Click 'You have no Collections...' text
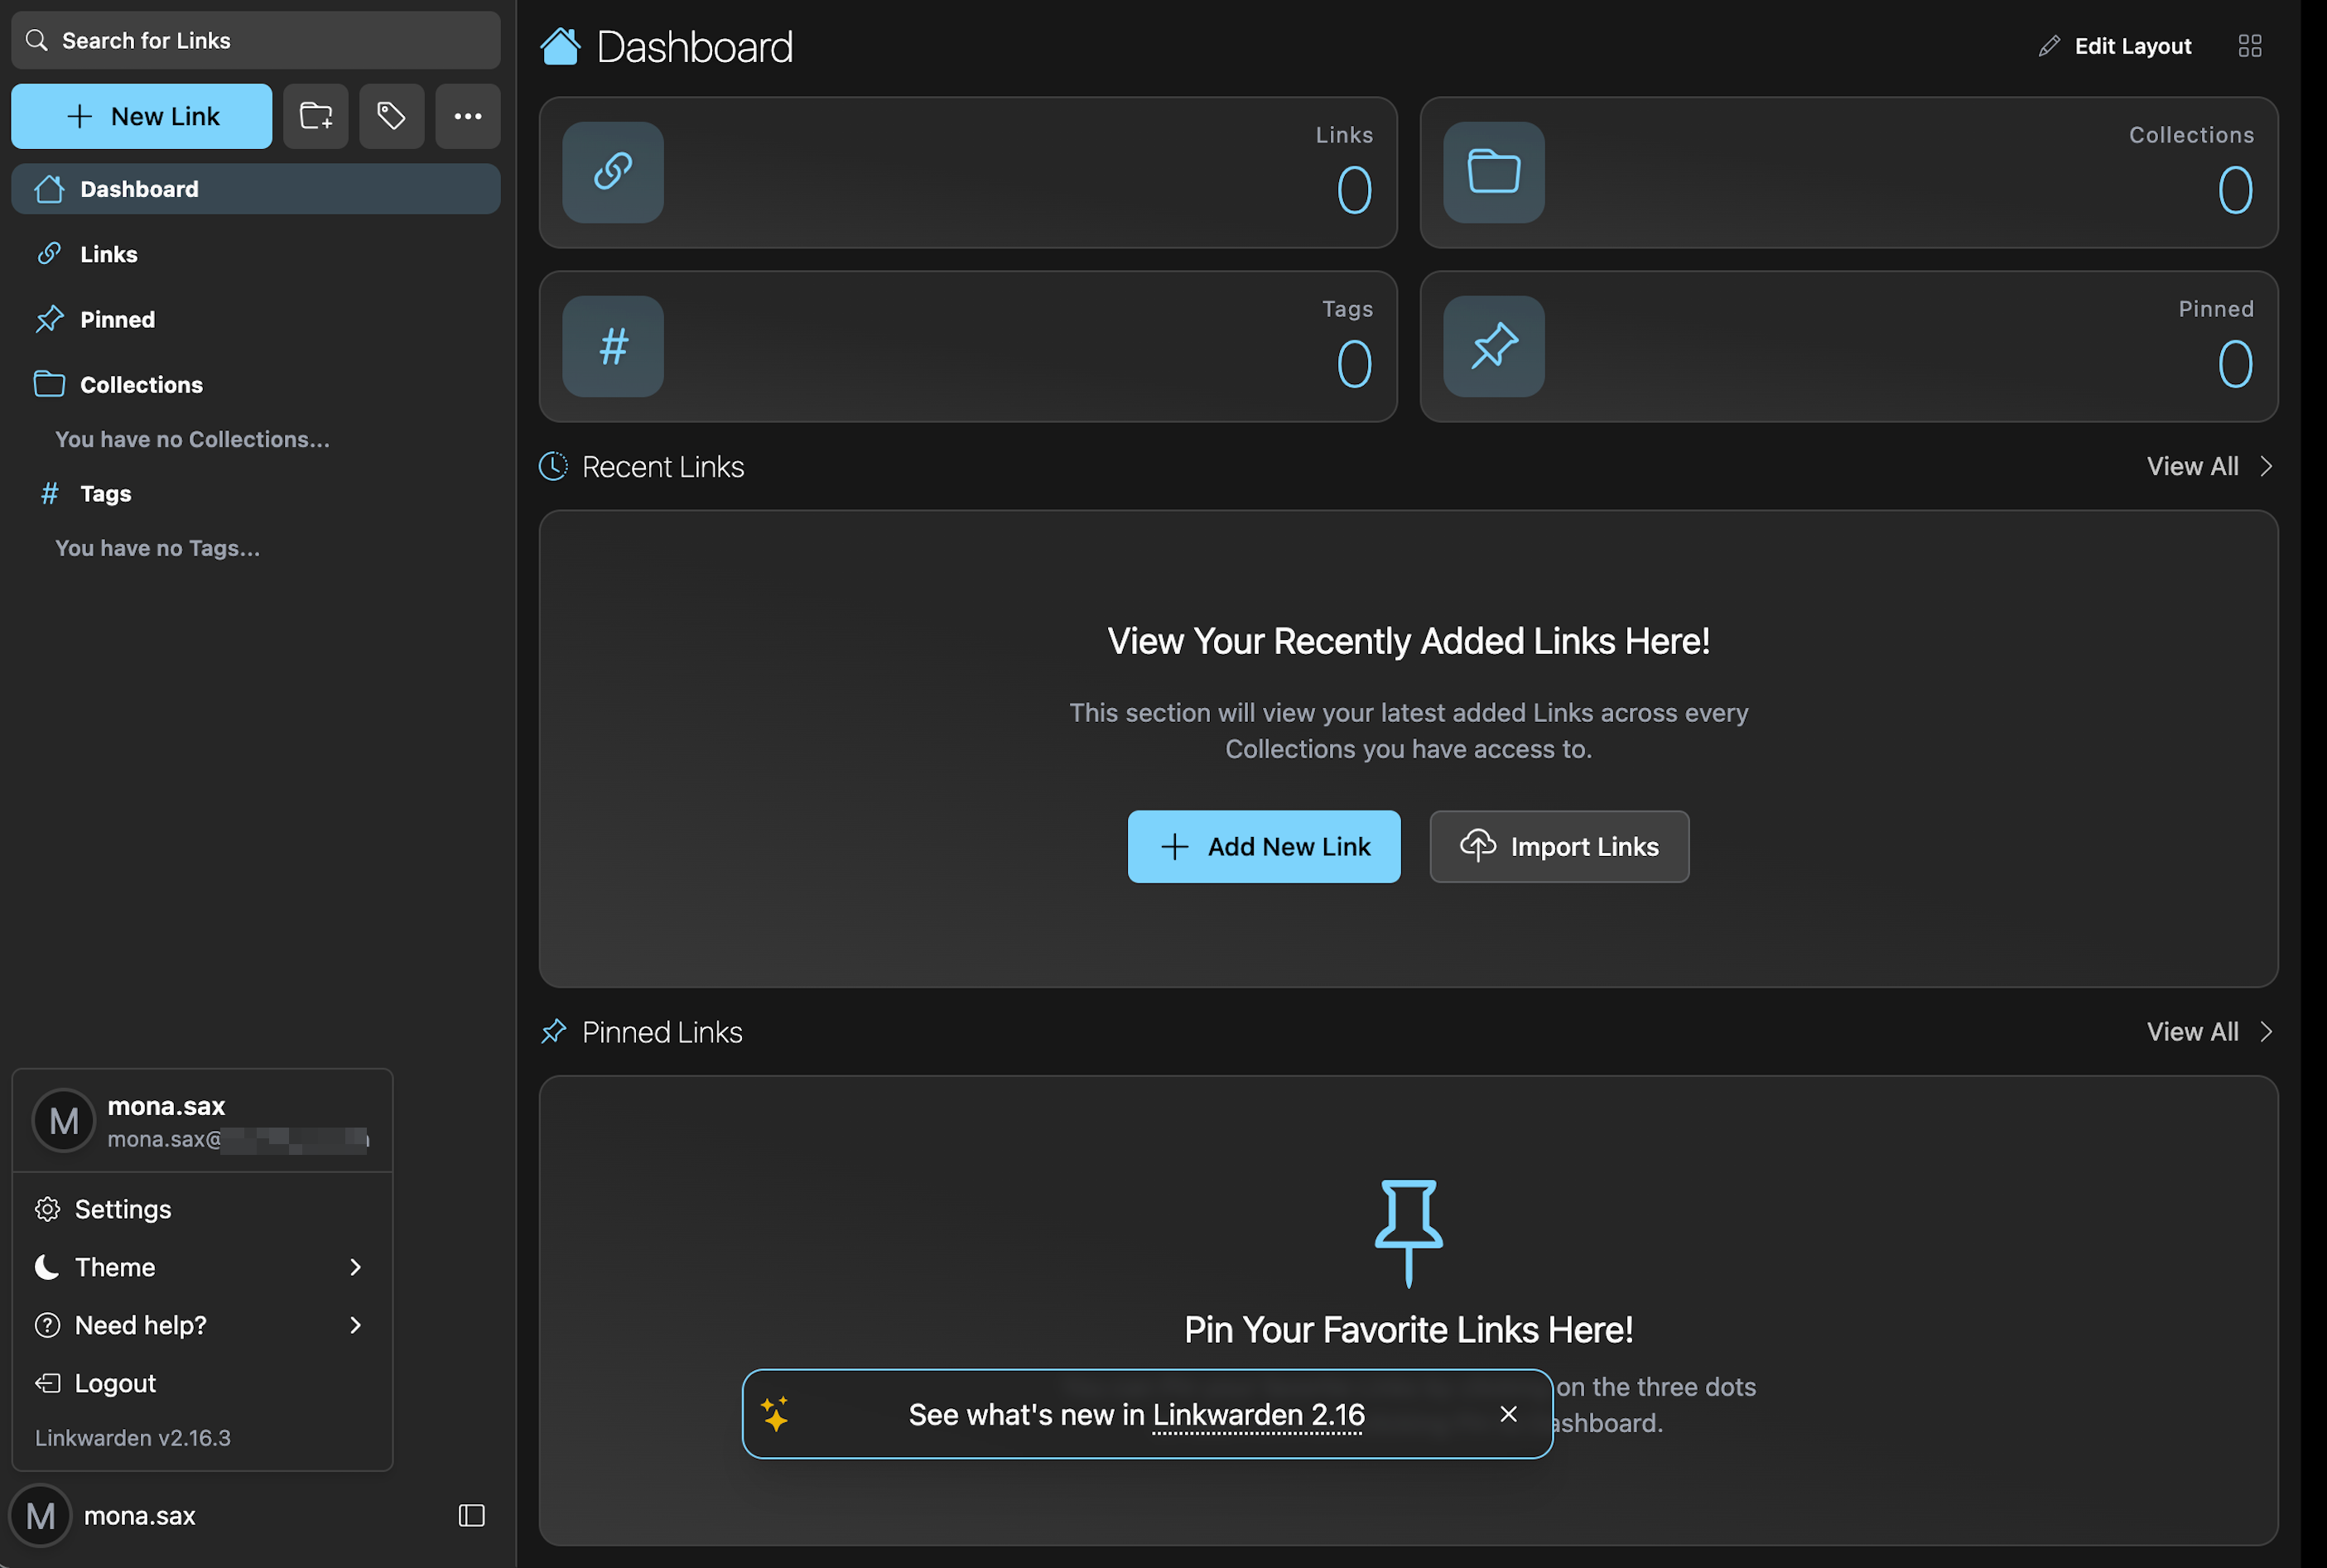The height and width of the screenshot is (1568, 2327). (x=192, y=439)
